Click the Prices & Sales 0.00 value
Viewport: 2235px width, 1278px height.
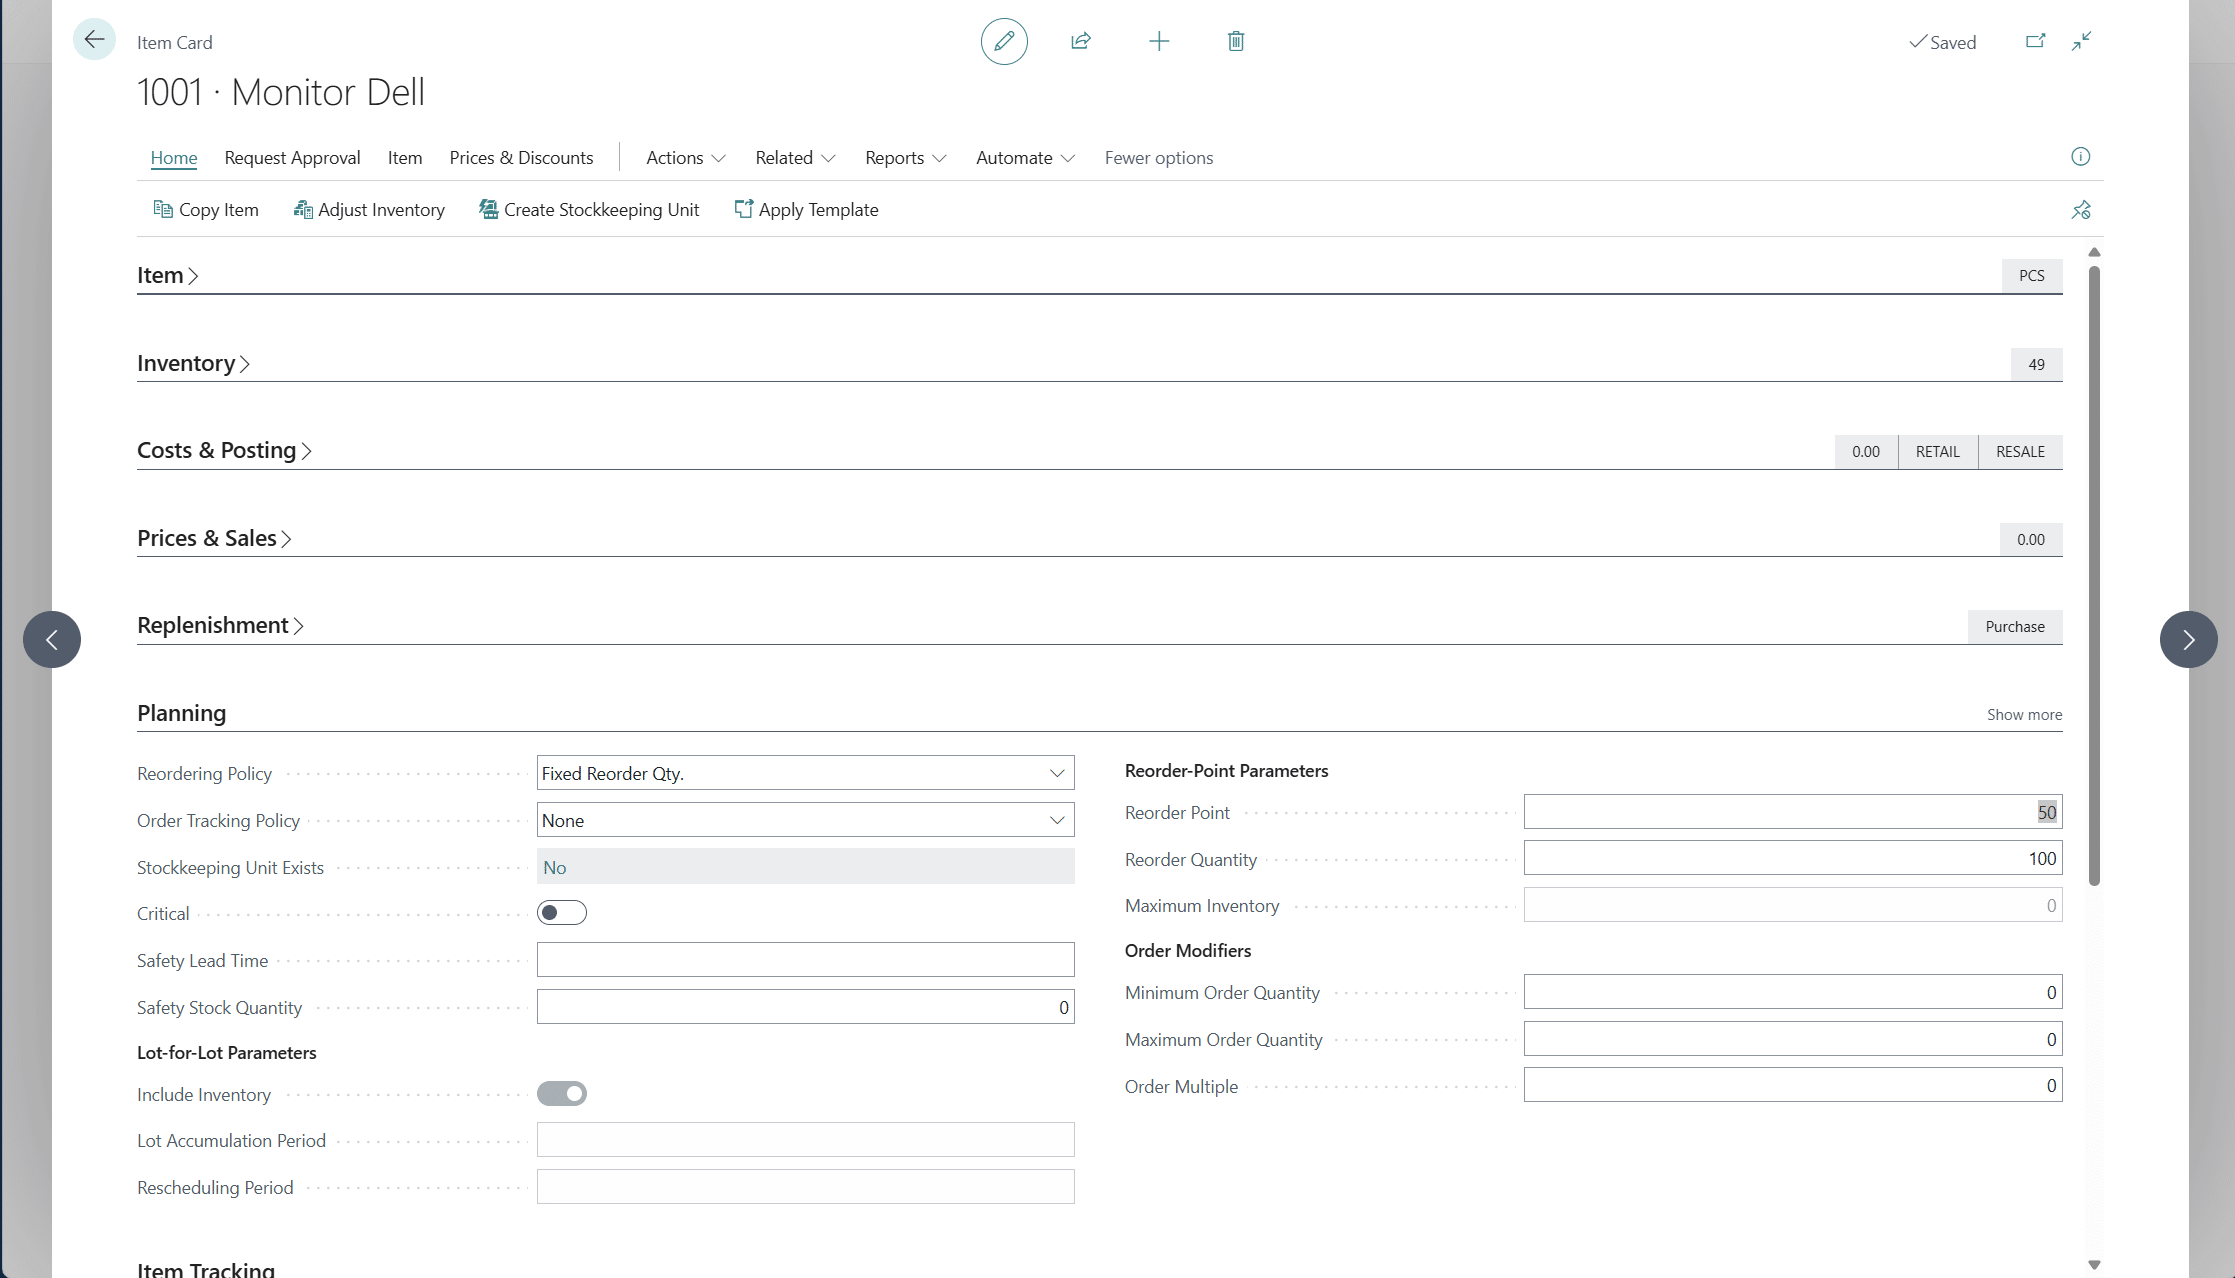(x=2031, y=540)
